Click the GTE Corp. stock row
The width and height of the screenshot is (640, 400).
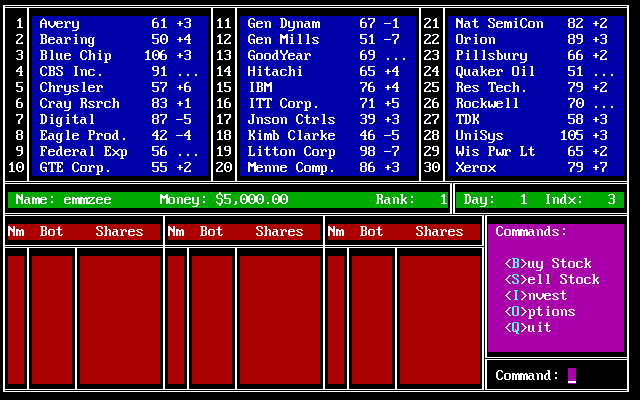click(x=120, y=167)
